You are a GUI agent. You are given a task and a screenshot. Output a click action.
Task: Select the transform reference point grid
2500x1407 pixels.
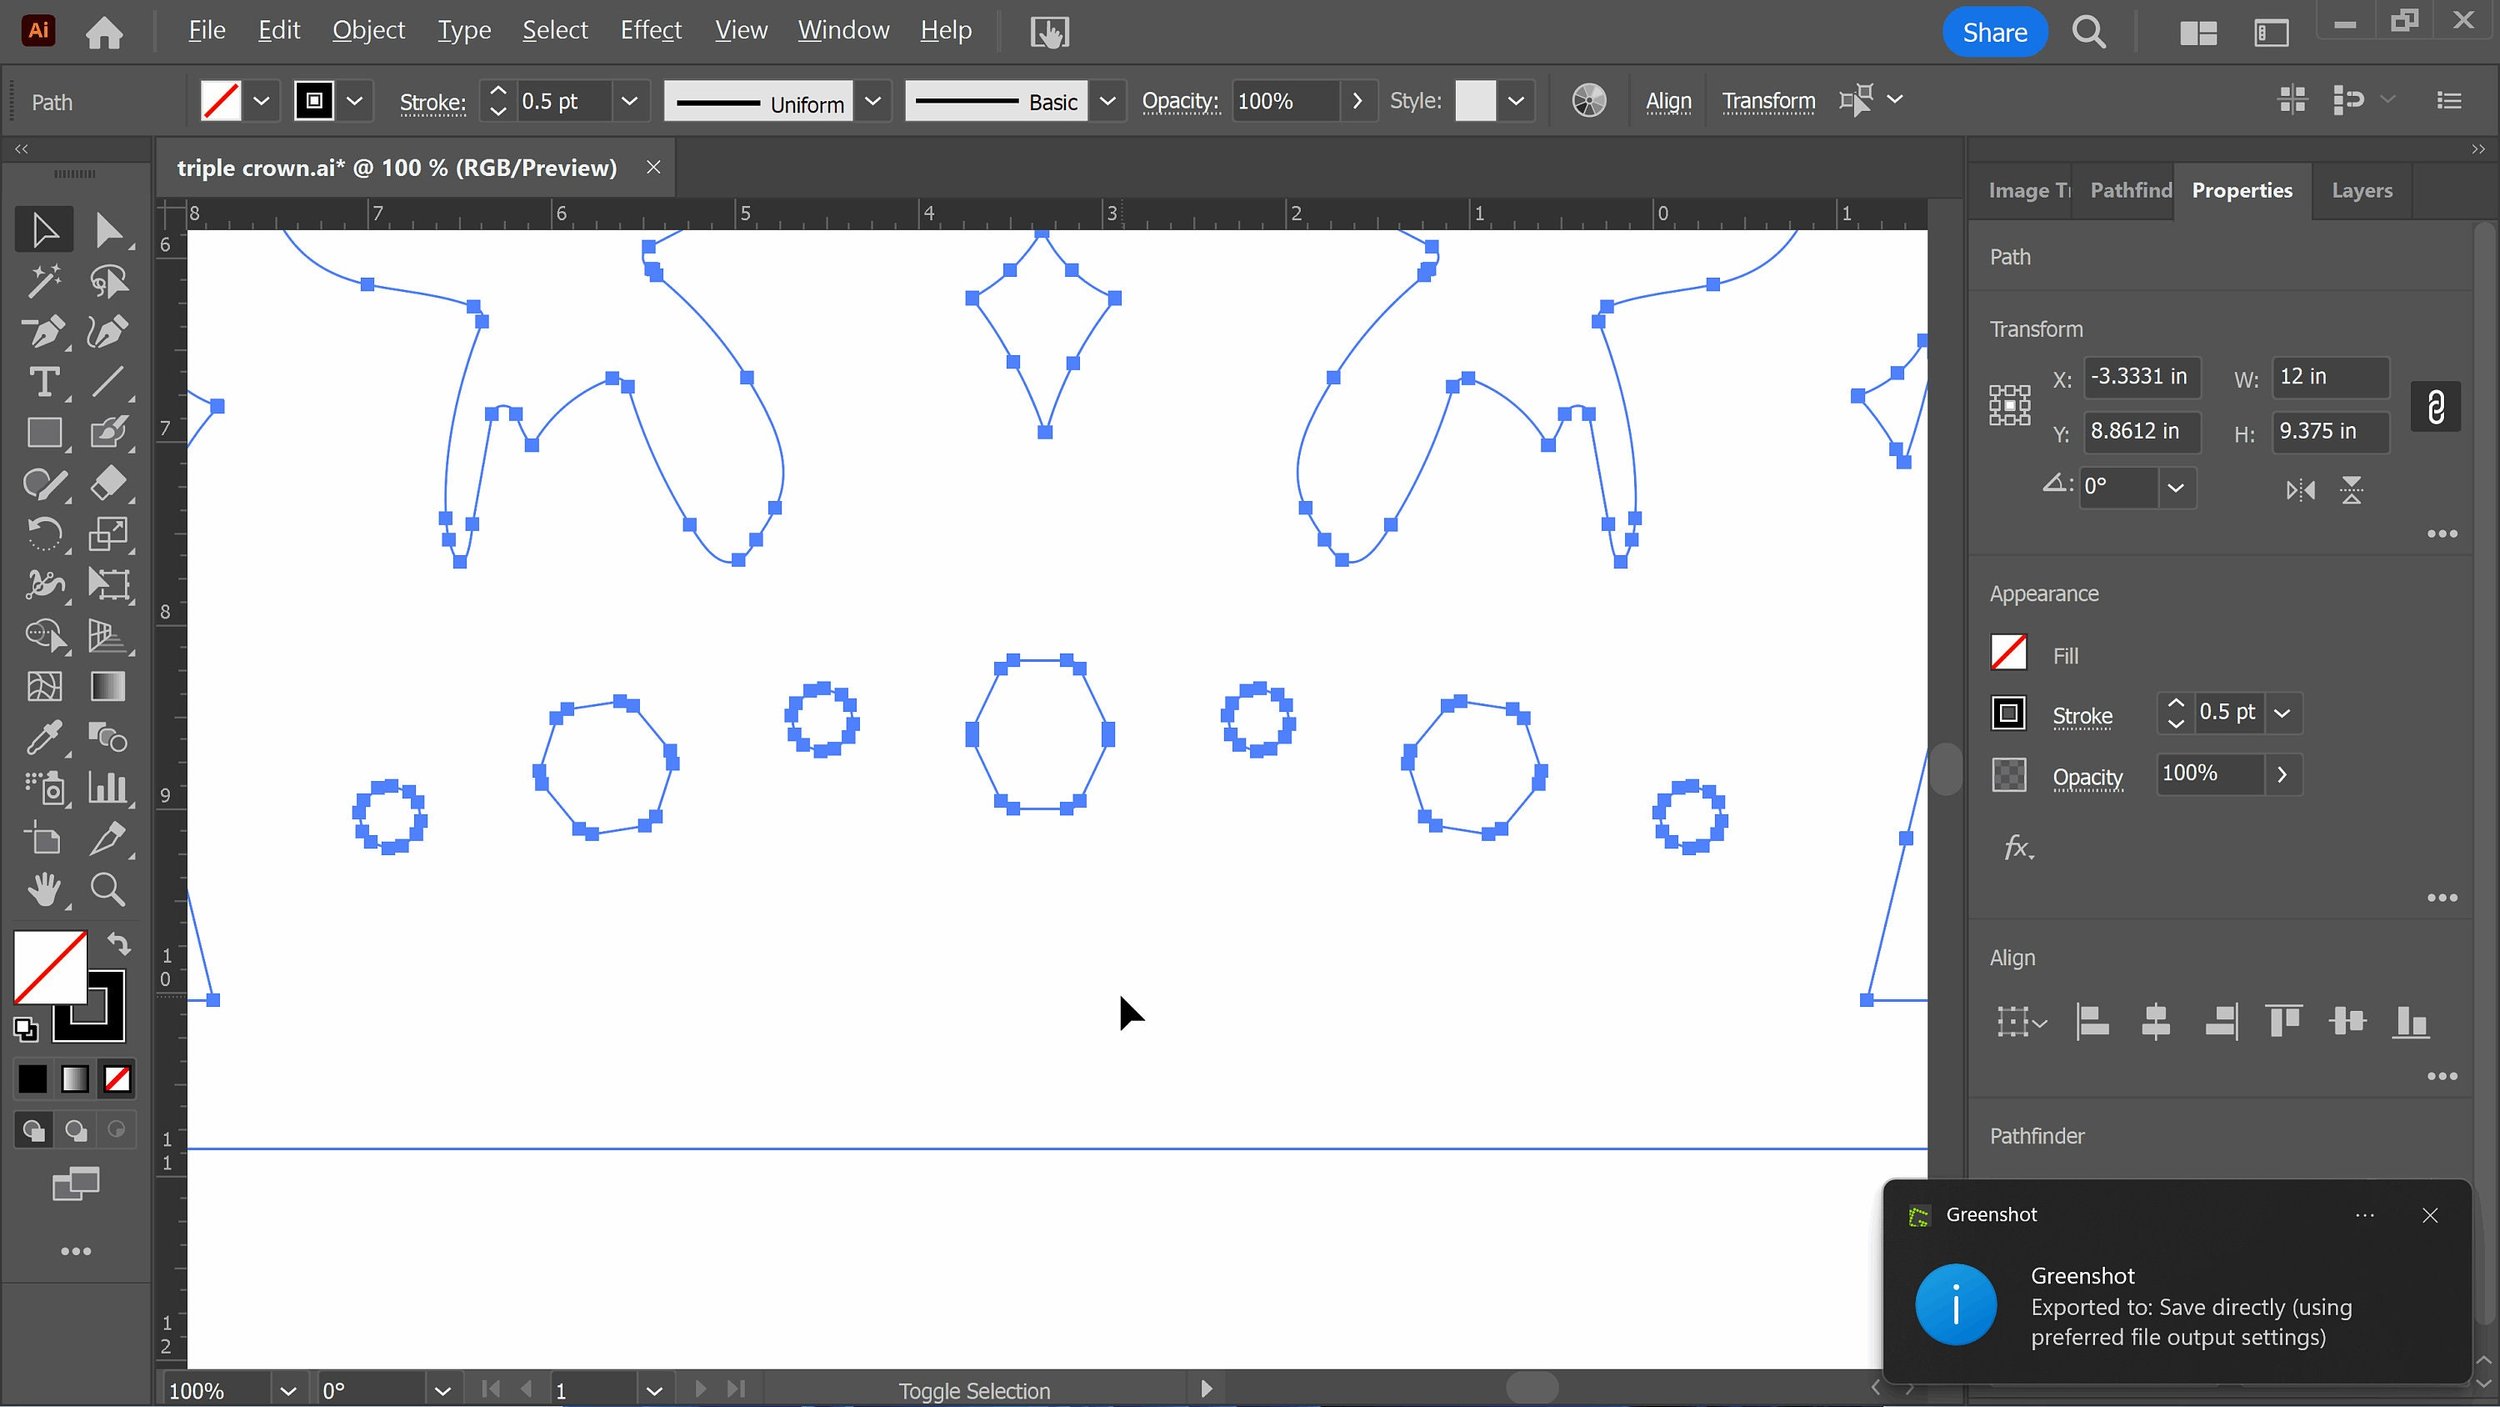click(x=2009, y=406)
